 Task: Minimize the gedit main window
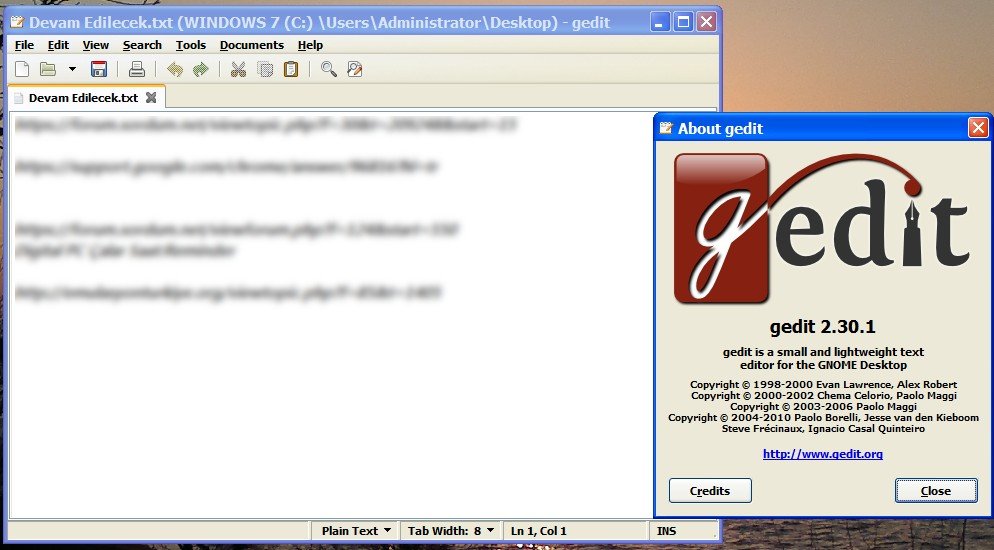[660, 23]
